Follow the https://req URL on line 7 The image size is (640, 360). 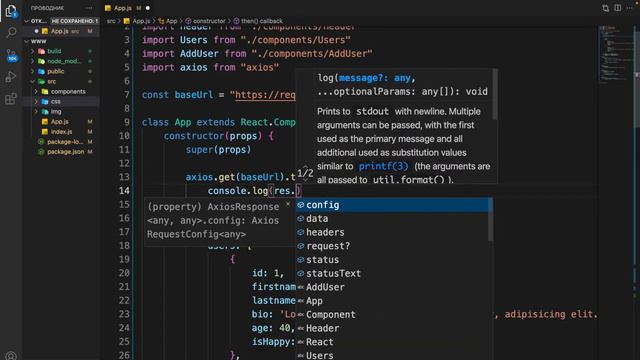265,95
